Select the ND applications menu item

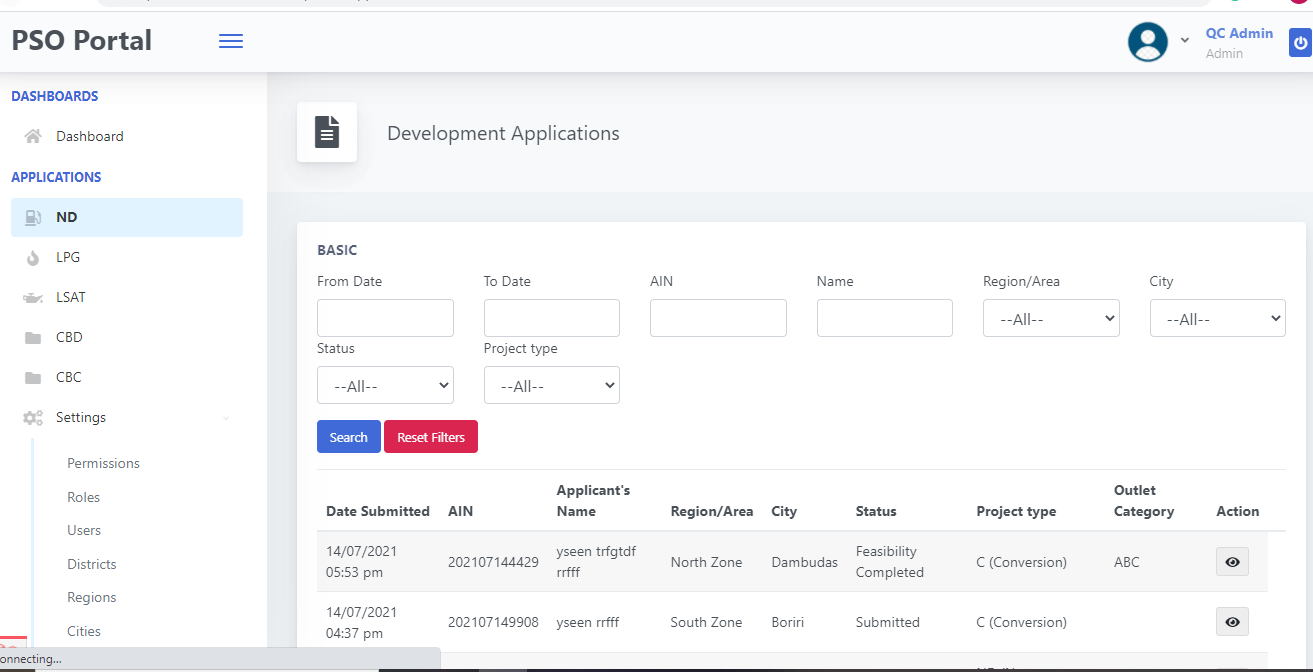point(127,217)
